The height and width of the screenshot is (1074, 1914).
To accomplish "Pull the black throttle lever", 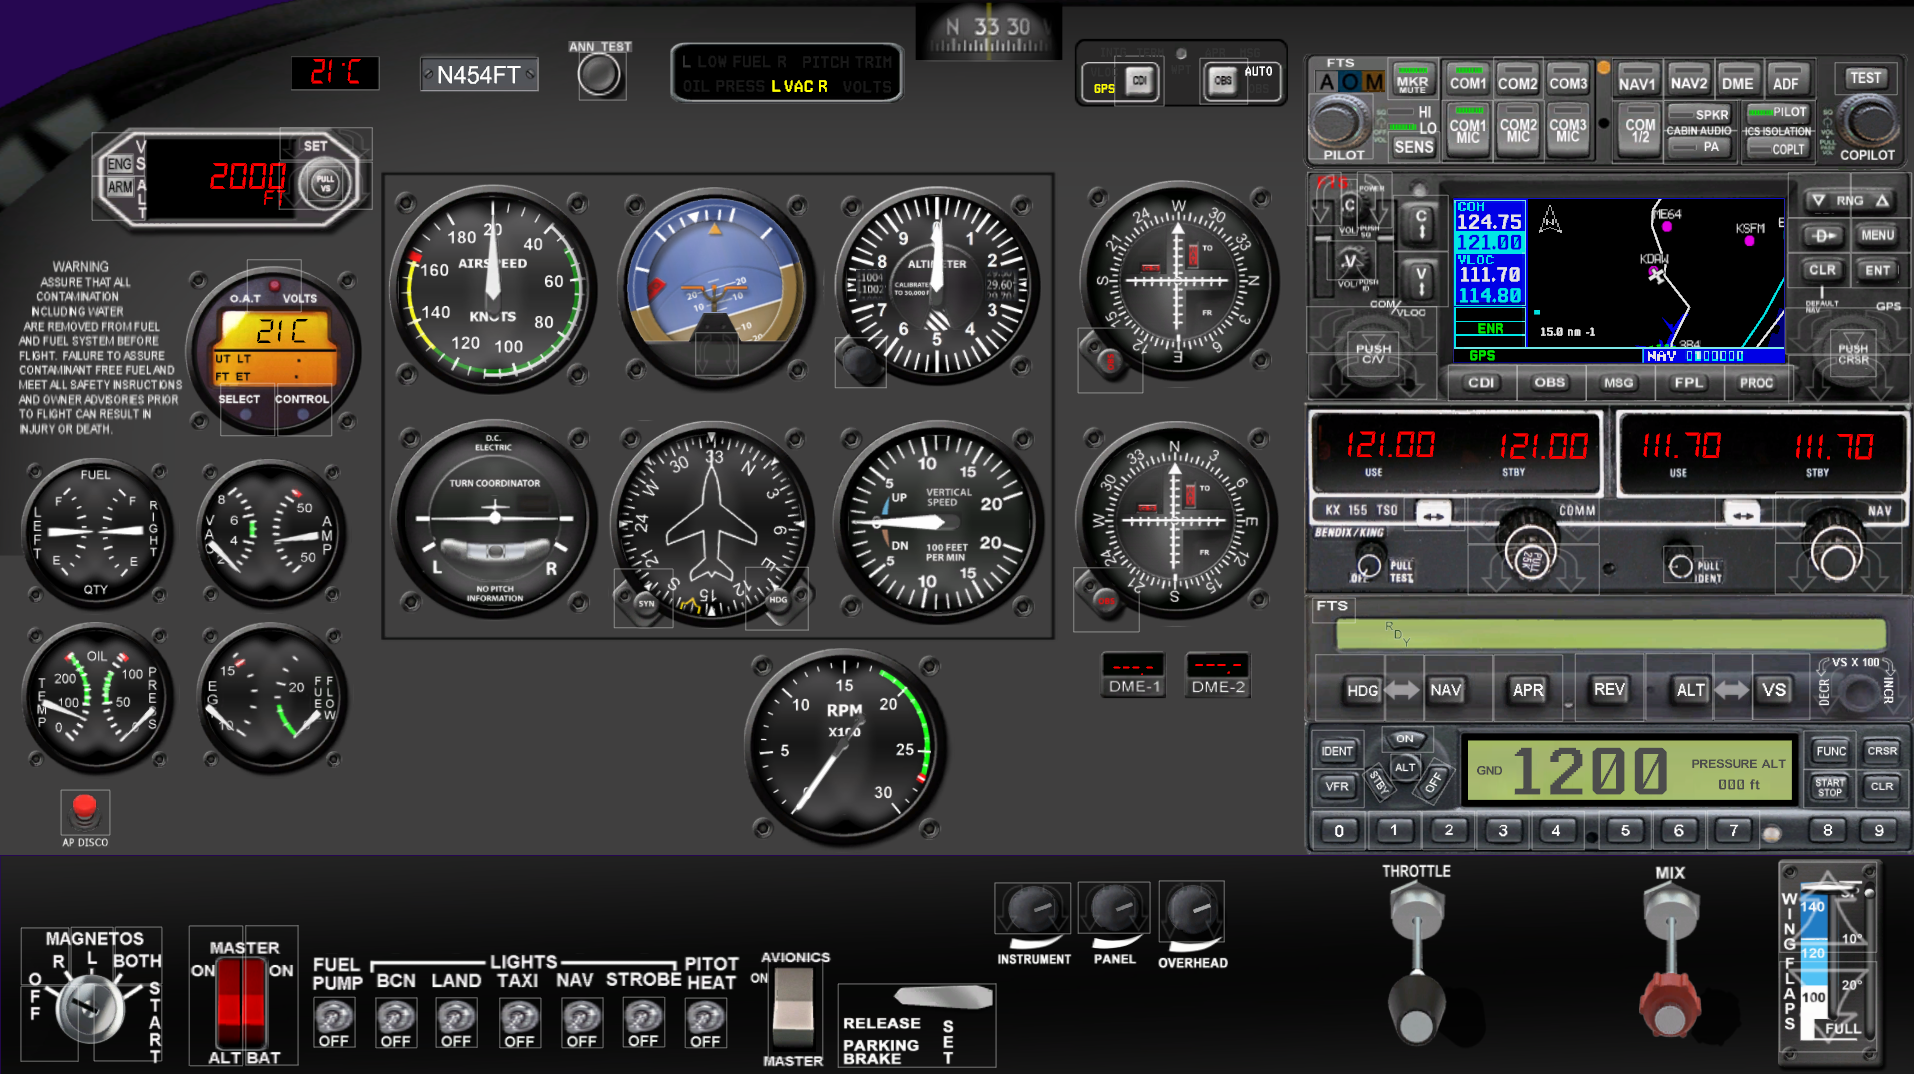I will pyautogui.click(x=1415, y=1008).
